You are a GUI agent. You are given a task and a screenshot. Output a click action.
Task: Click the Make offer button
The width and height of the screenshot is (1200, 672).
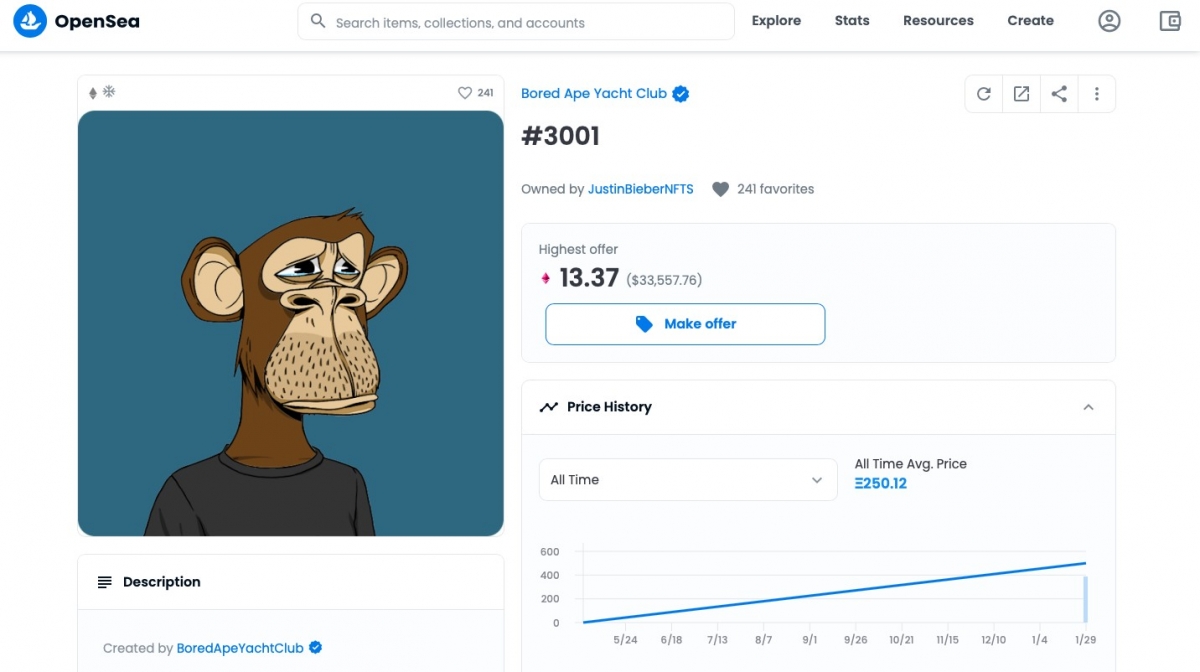685,324
